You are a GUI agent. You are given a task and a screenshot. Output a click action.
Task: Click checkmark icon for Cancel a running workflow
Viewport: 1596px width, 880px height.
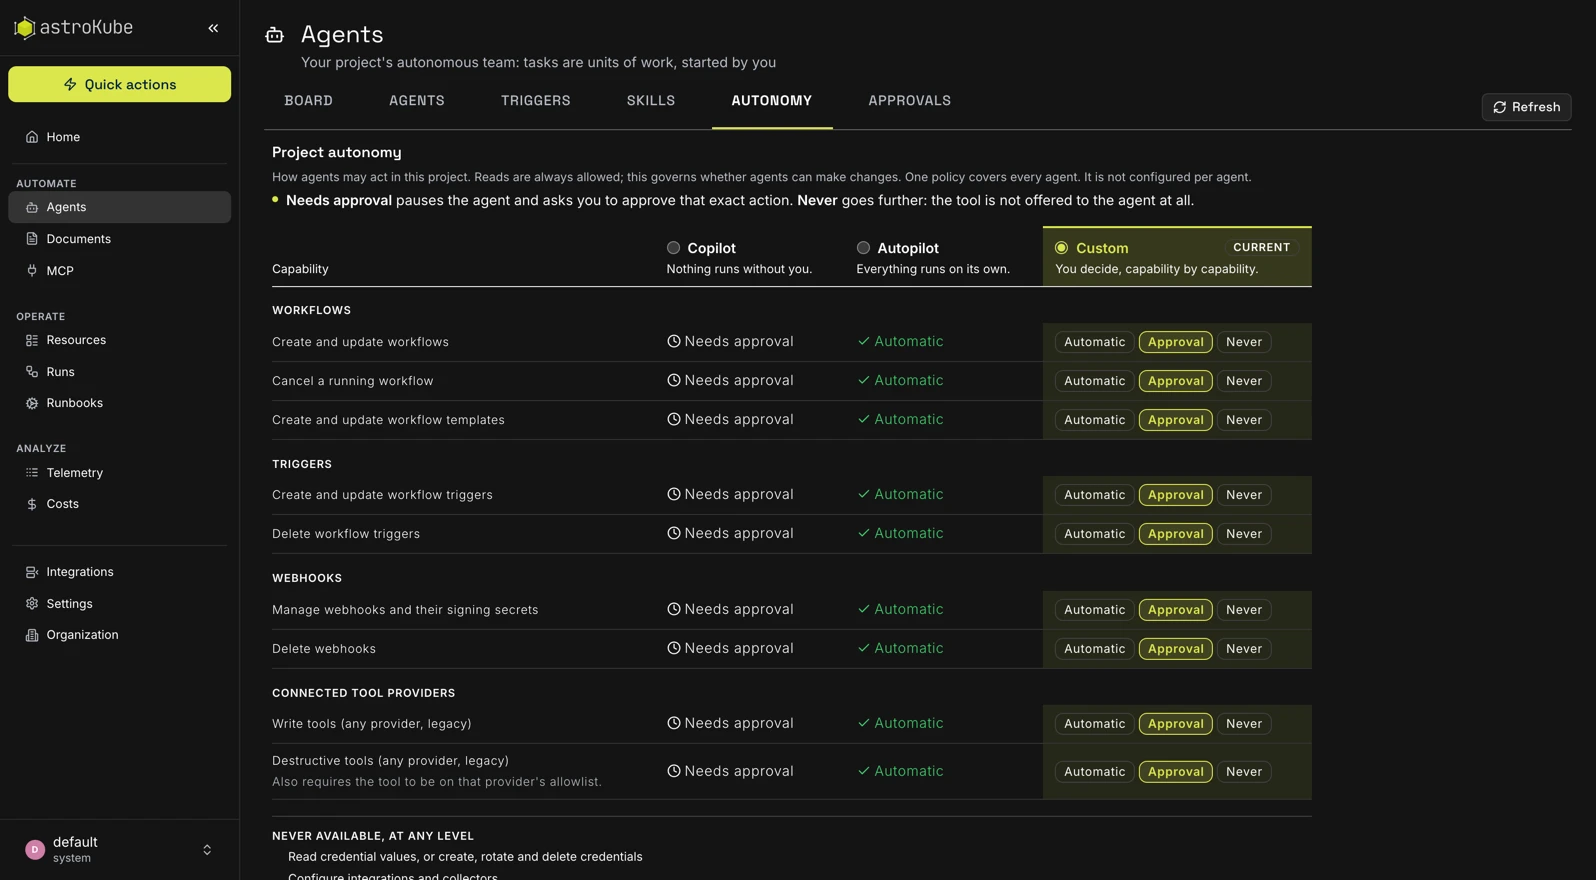(864, 380)
